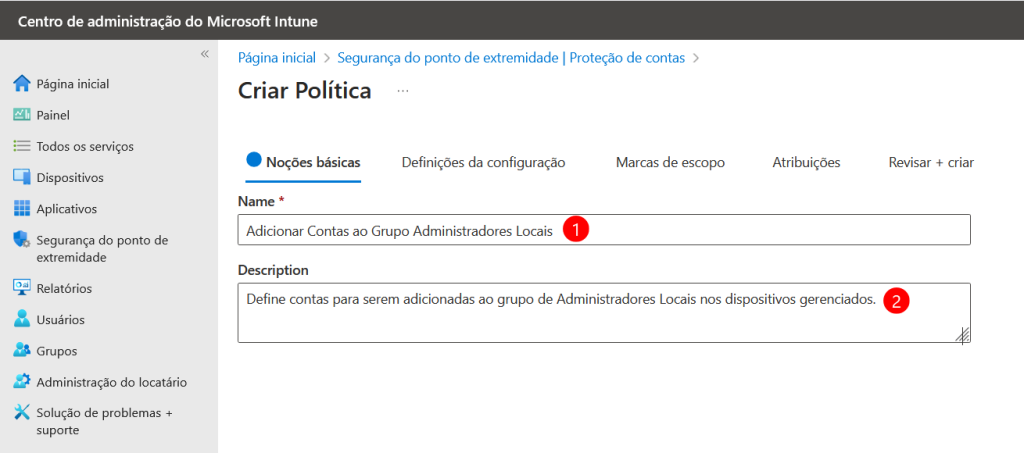Click inside the Name input field
Viewport: 1024px width, 453px height.
(604, 230)
